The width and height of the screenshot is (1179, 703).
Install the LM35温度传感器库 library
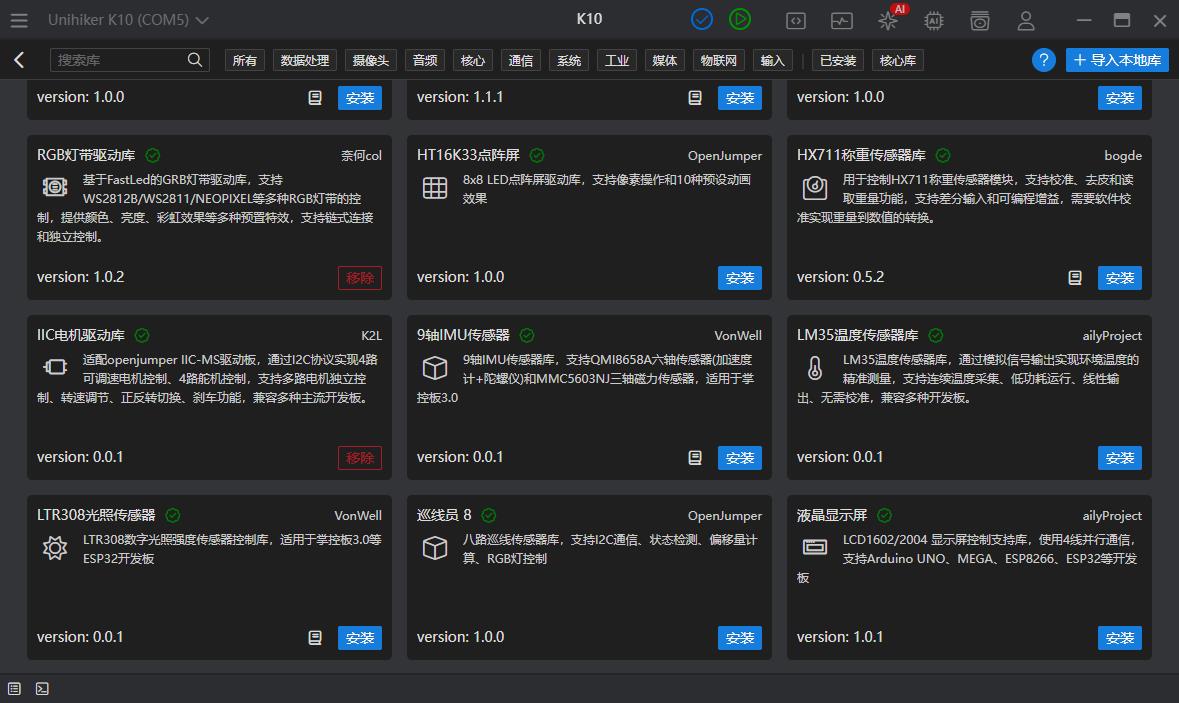pos(1120,457)
